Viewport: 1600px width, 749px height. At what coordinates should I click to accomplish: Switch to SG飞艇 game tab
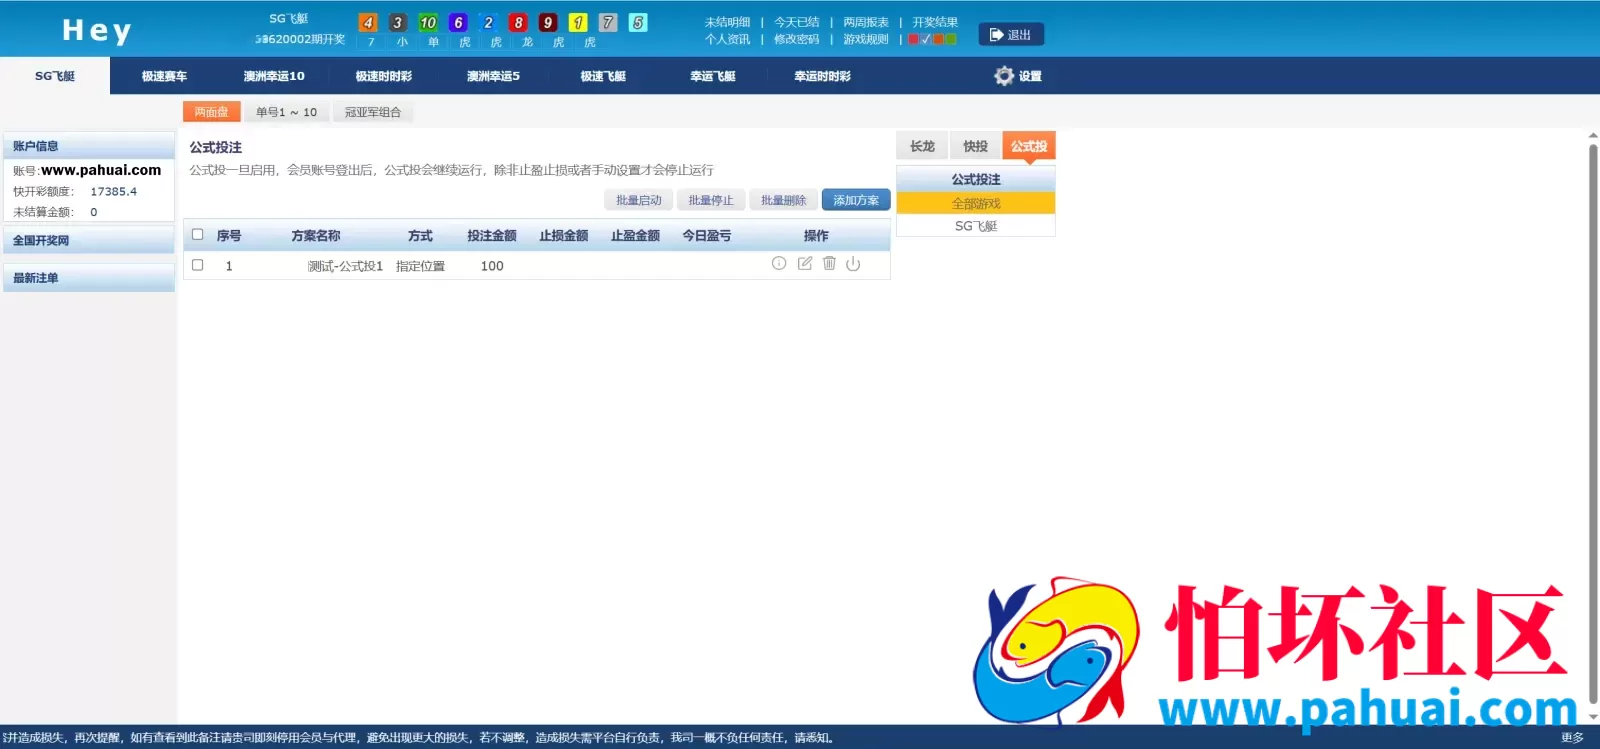pyautogui.click(x=55, y=76)
